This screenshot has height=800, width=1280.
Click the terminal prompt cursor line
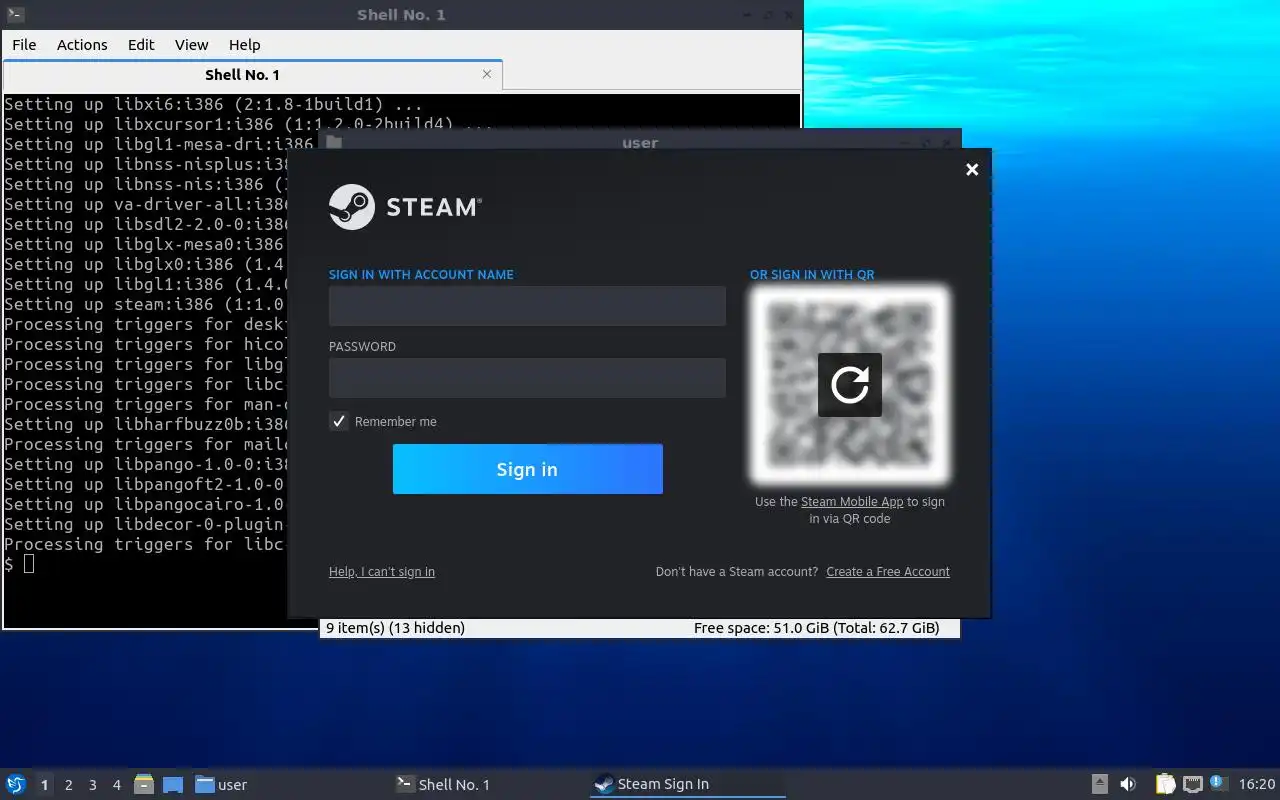(x=19, y=564)
